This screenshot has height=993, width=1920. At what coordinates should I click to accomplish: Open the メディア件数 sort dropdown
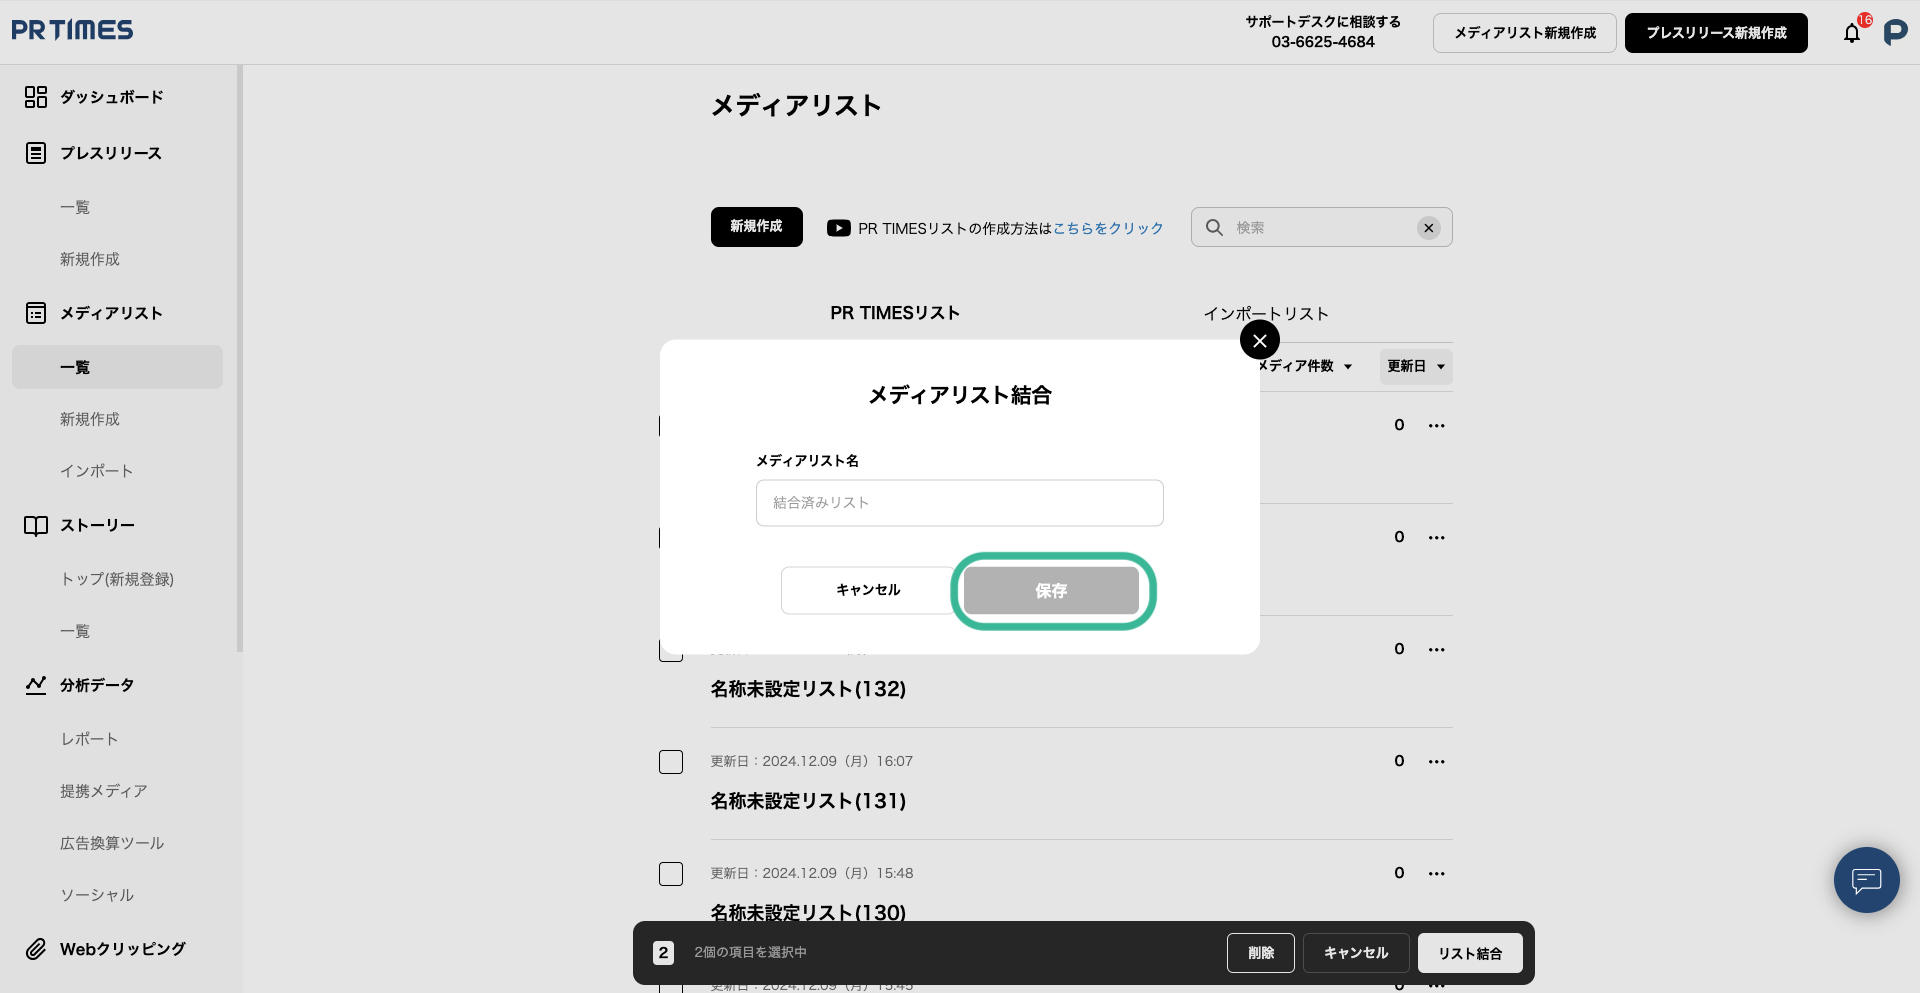[1306, 366]
